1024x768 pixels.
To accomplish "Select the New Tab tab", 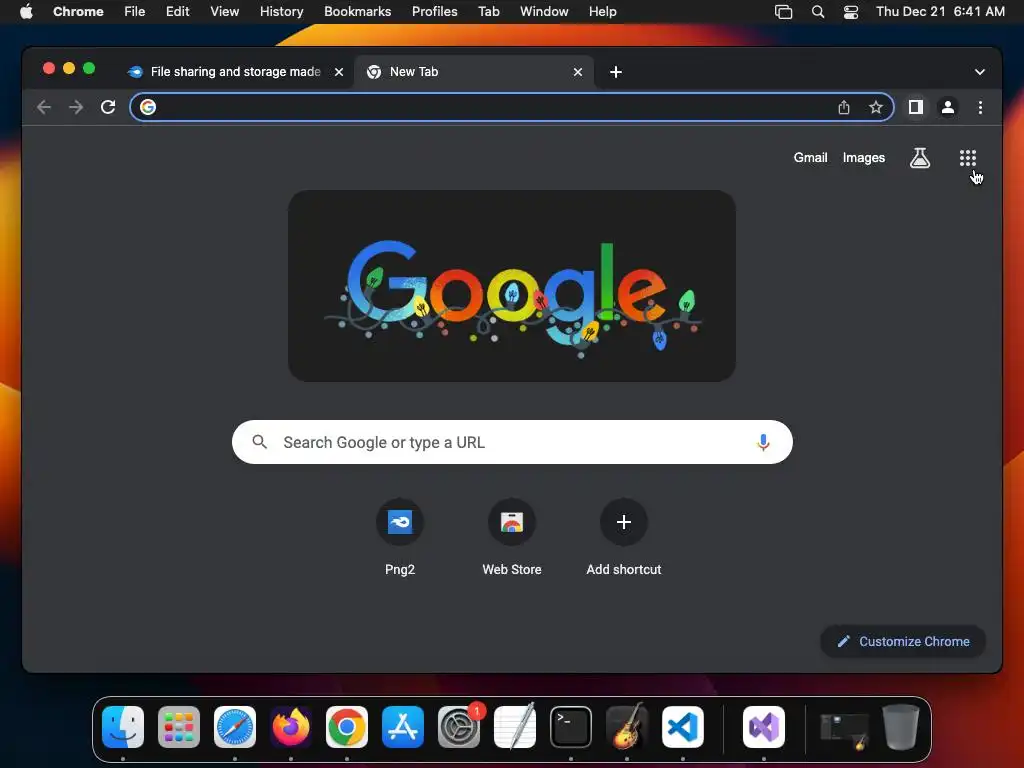I will (473, 72).
